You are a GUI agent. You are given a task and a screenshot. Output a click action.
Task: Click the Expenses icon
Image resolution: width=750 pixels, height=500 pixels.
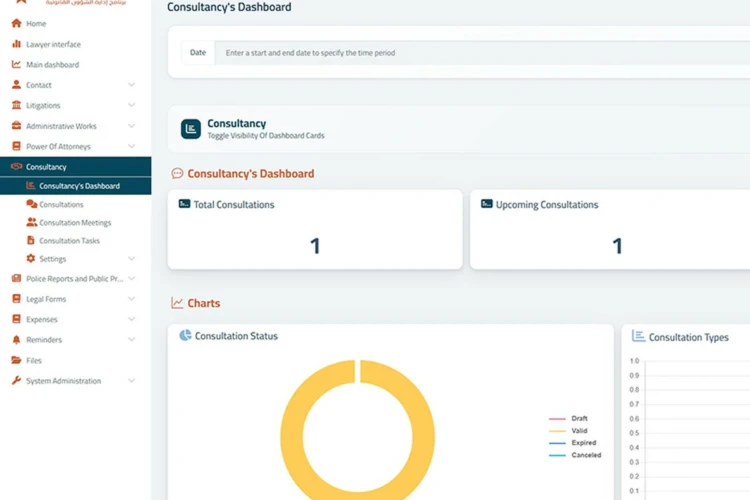[16, 319]
